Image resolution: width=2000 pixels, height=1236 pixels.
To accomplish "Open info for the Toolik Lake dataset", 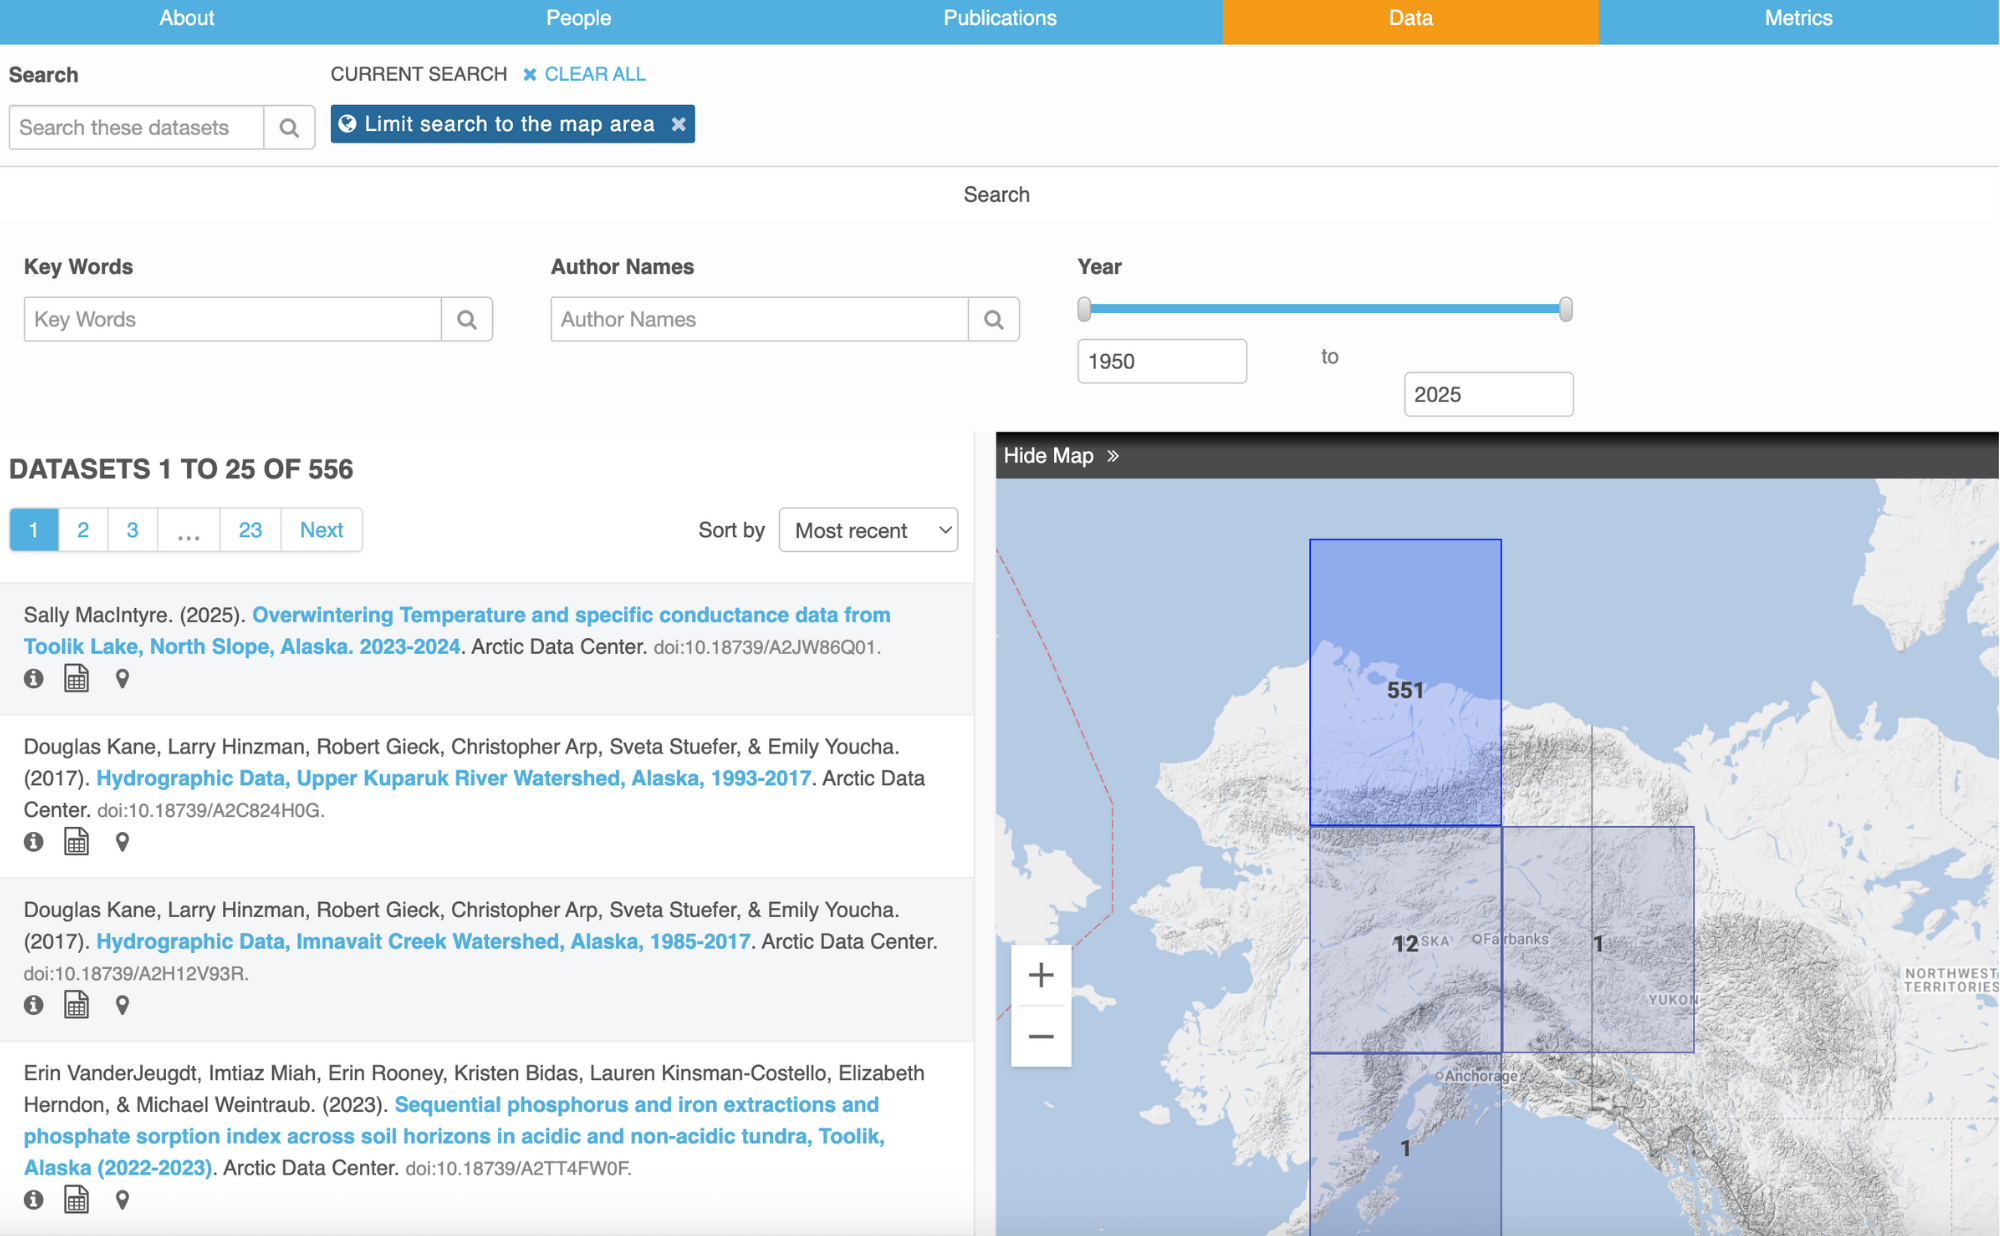I will (x=33, y=678).
